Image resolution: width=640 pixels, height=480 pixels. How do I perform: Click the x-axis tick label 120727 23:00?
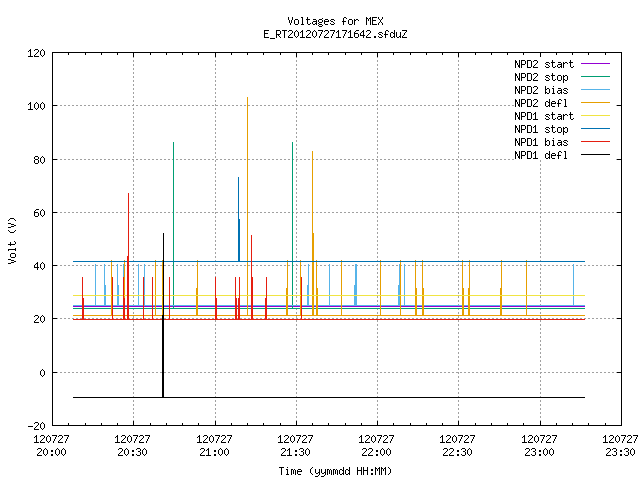pyautogui.click(x=539, y=446)
